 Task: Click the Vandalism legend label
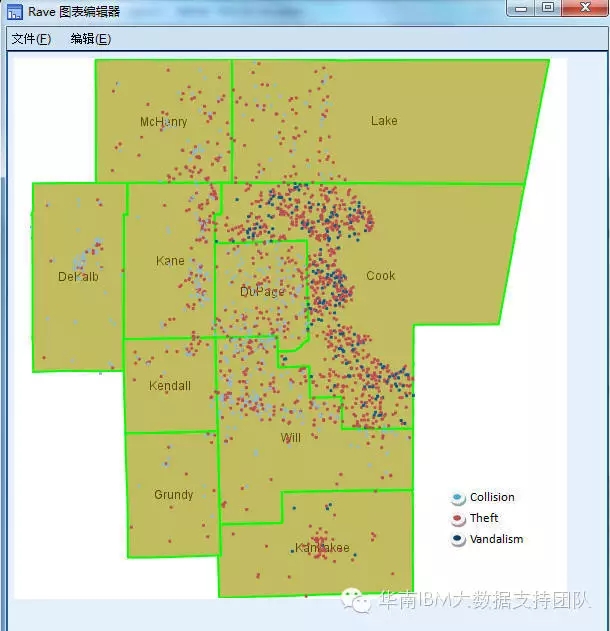497,539
